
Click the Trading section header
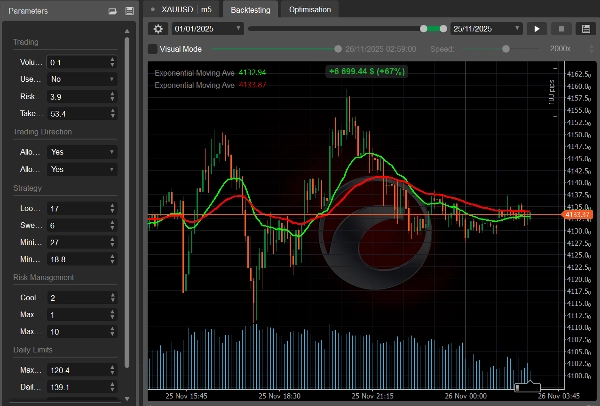pyautogui.click(x=26, y=42)
